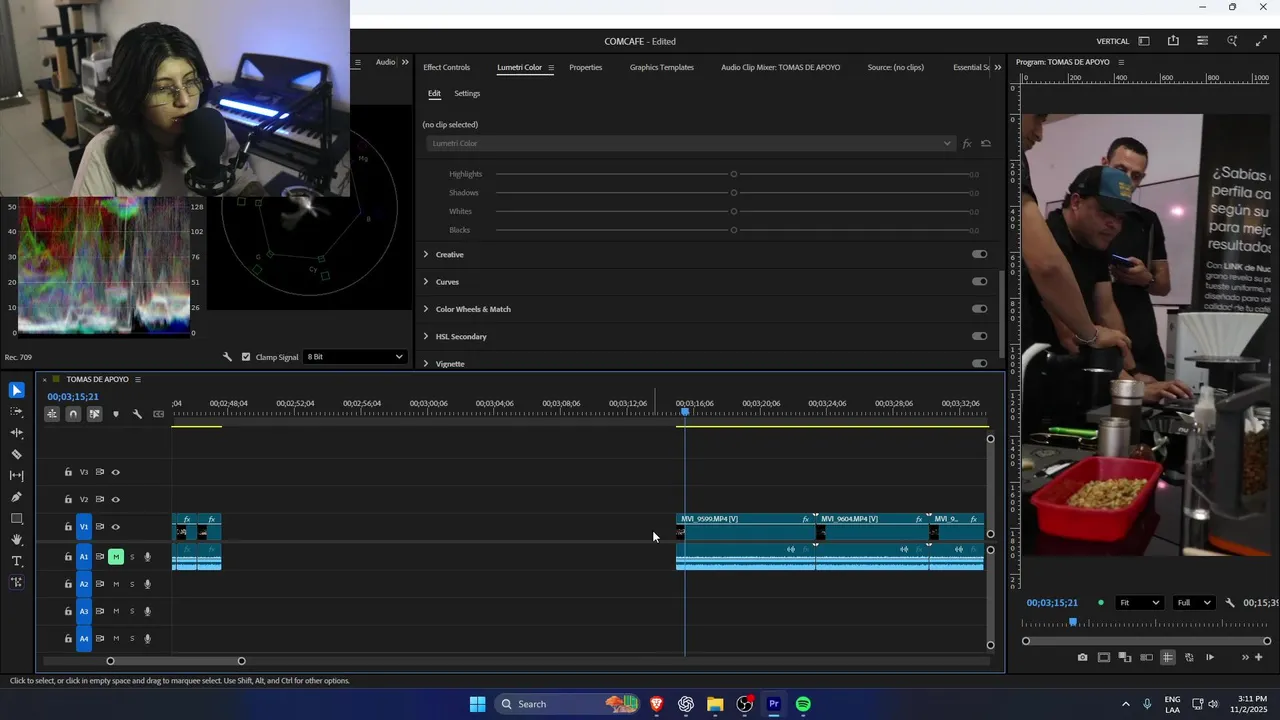
Task: Adjust the Whites slider
Action: coord(734,211)
